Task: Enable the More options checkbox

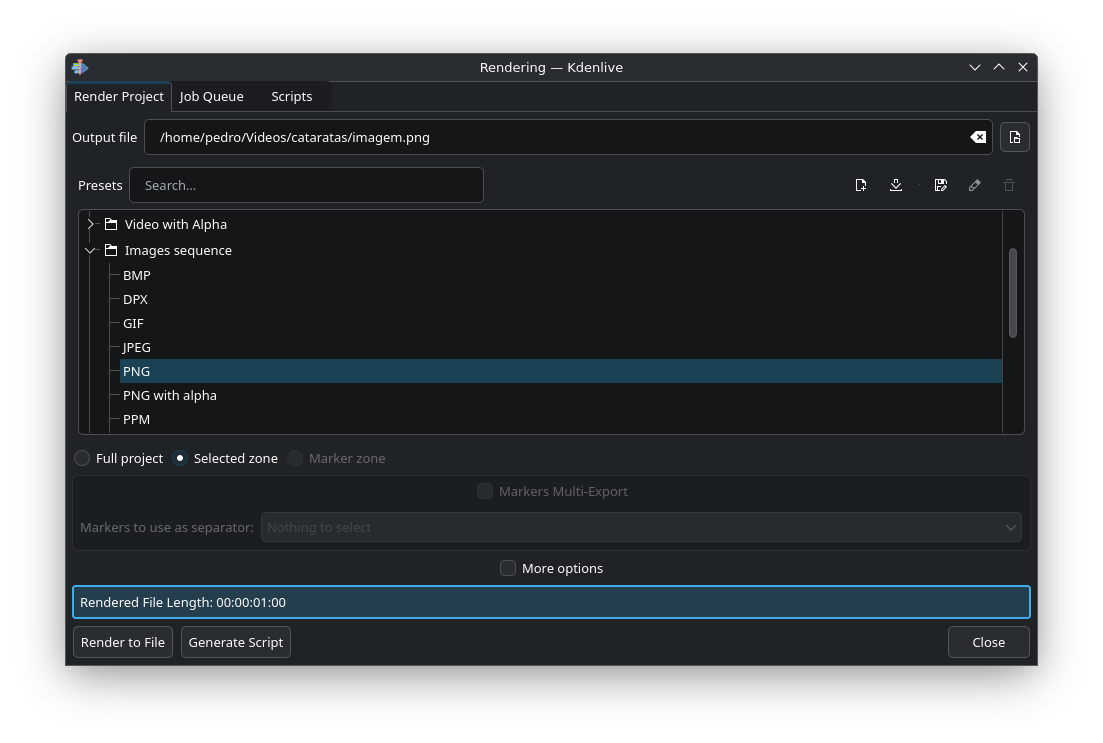Action: tap(508, 568)
